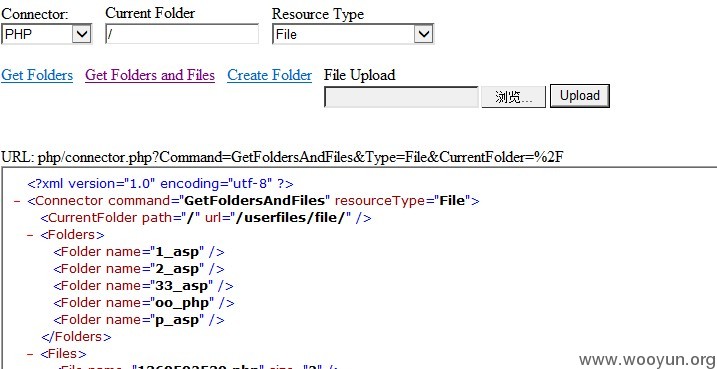Screen dimensions: 717x369
Task: Collapse the Folders XML node
Action: (30, 235)
